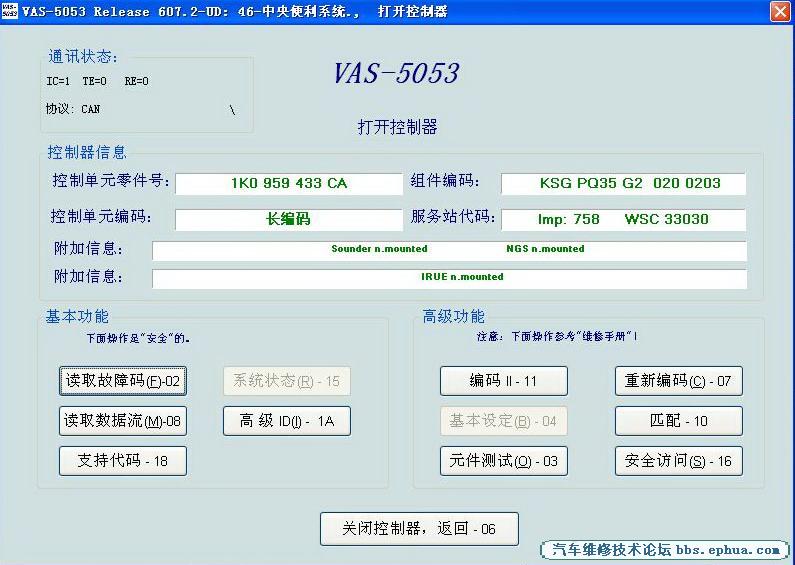Click the 控制单元零件号 label

coord(111,181)
